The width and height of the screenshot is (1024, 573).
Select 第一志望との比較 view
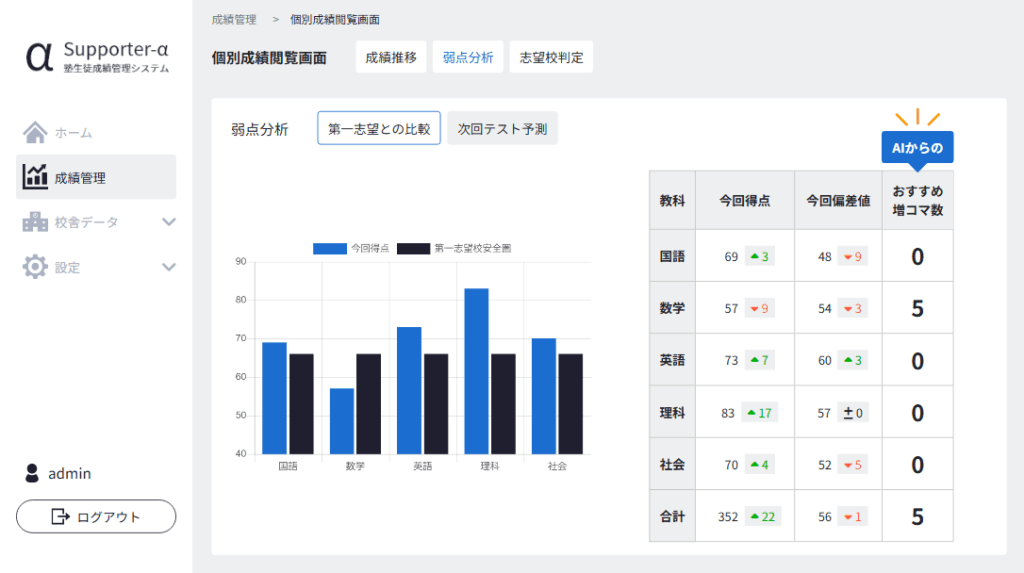pyautogui.click(x=379, y=128)
